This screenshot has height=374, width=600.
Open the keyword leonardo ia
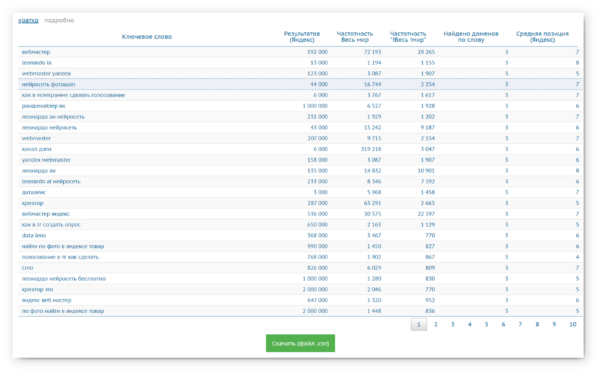[37, 62]
